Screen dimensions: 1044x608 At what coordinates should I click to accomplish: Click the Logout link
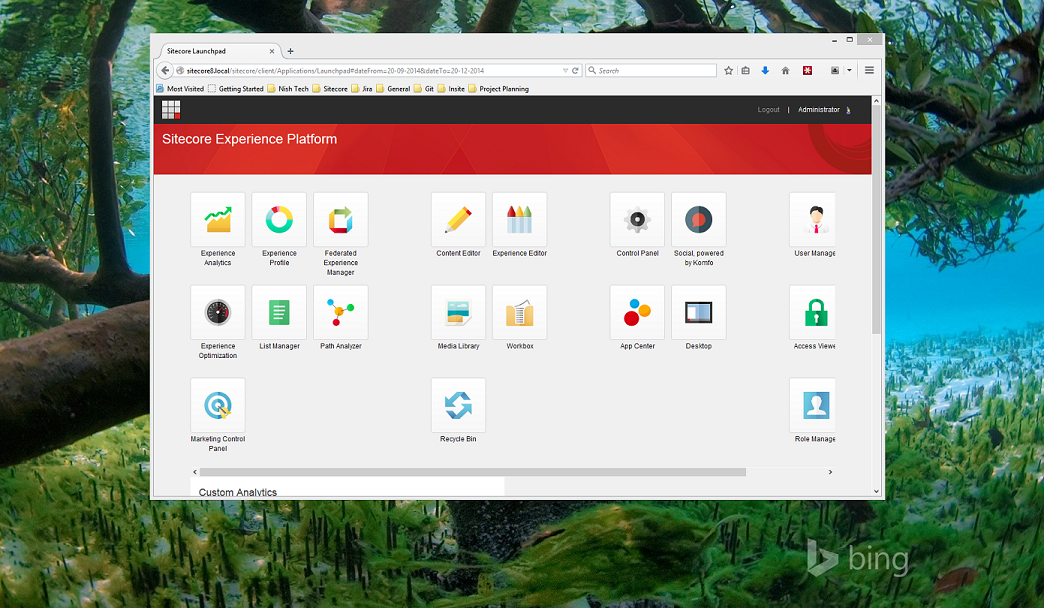click(x=768, y=109)
